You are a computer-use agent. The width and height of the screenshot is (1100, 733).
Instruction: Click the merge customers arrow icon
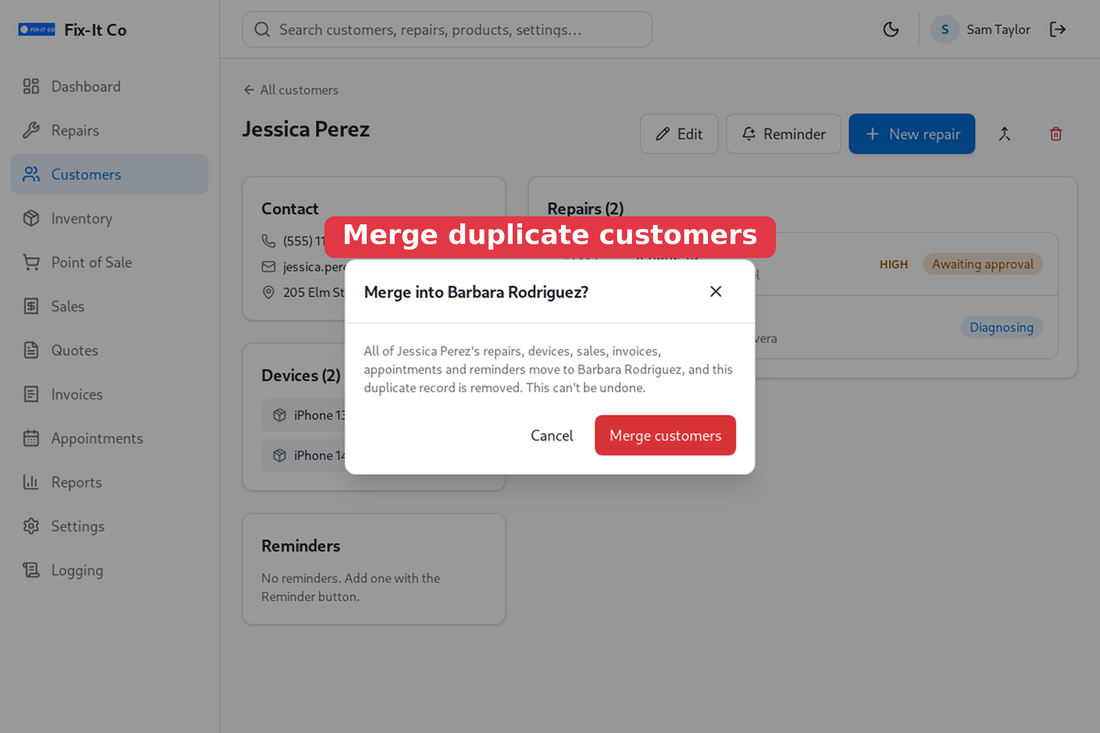coord(1005,134)
